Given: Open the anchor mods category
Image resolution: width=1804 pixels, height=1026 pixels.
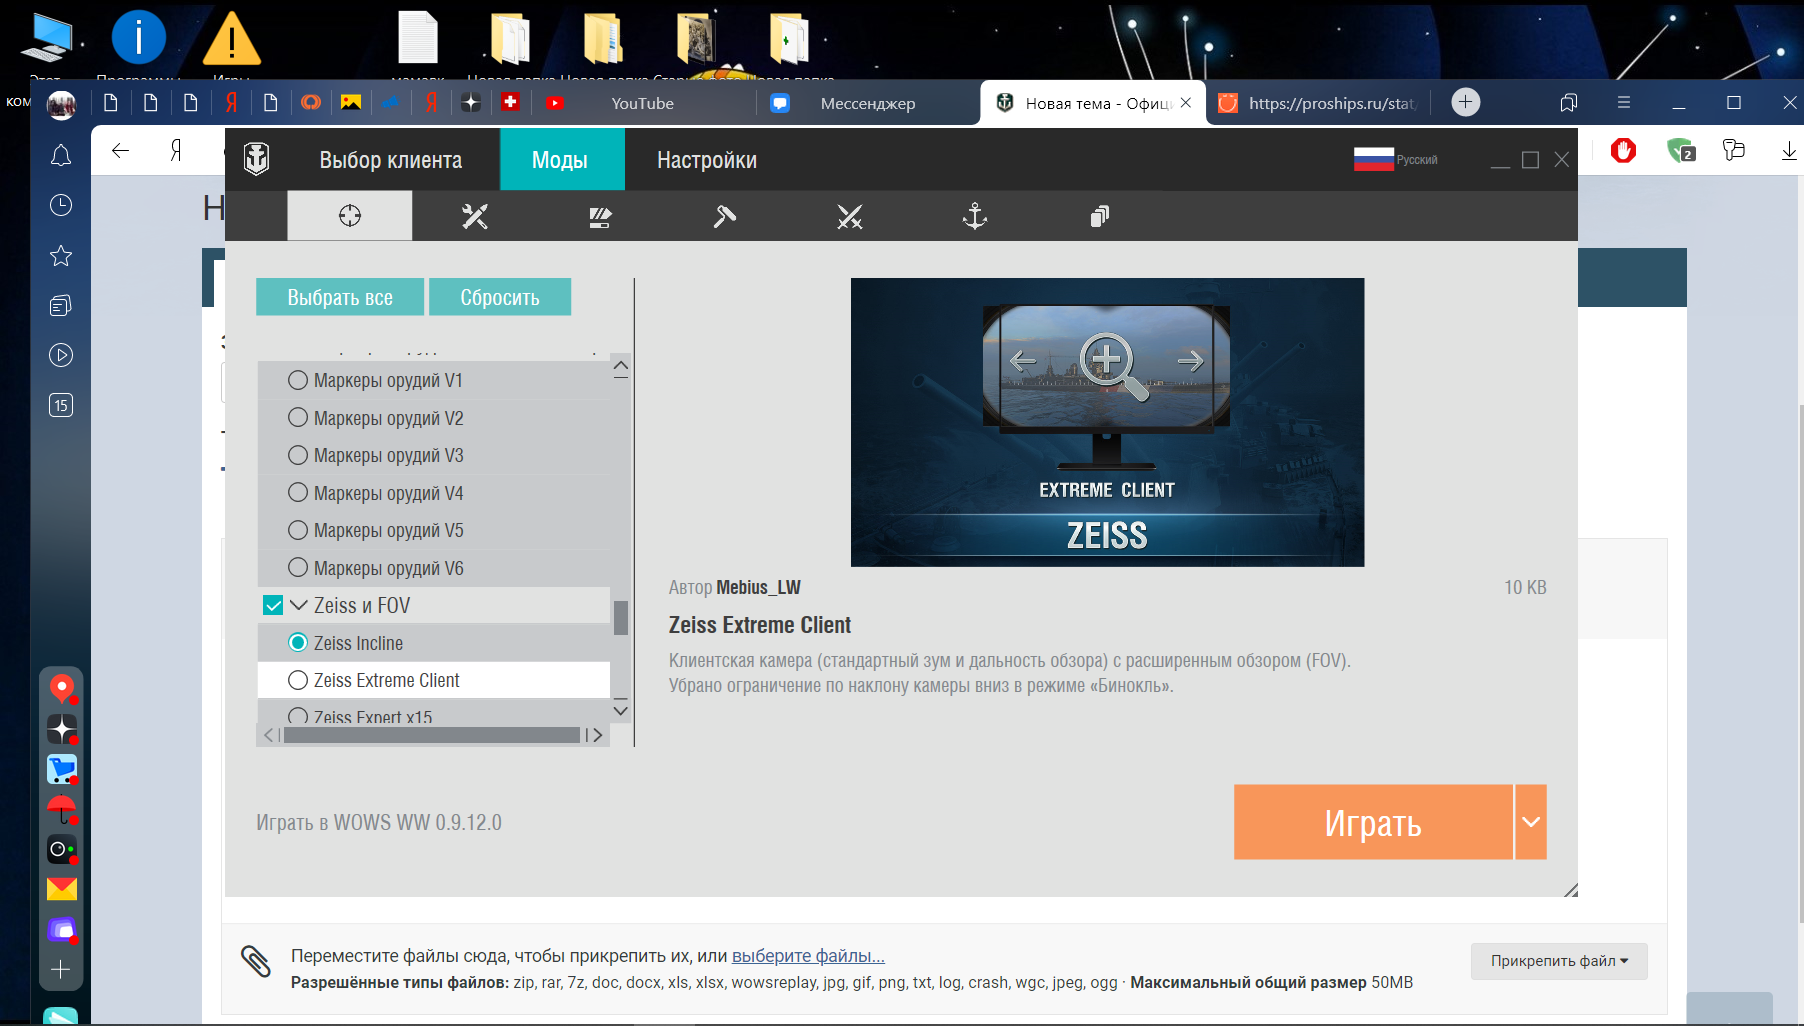Looking at the screenshot, I should pyautogui.click(x=975, y=216).
